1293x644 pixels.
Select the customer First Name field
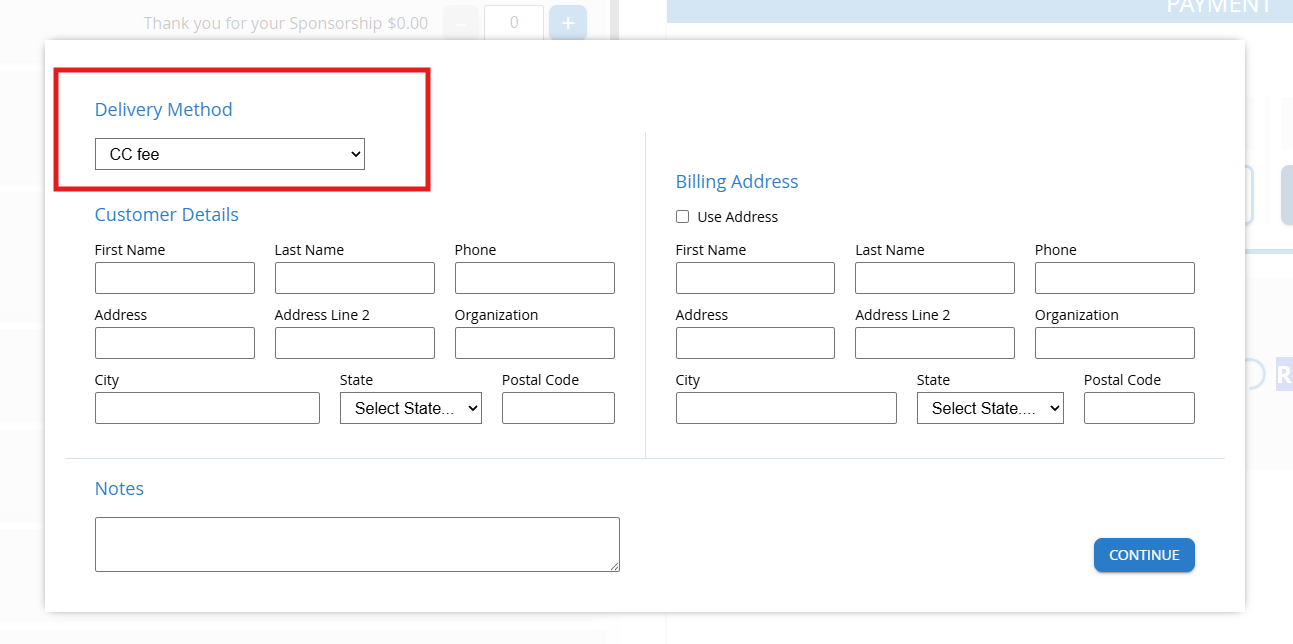[x=175, y=278]
